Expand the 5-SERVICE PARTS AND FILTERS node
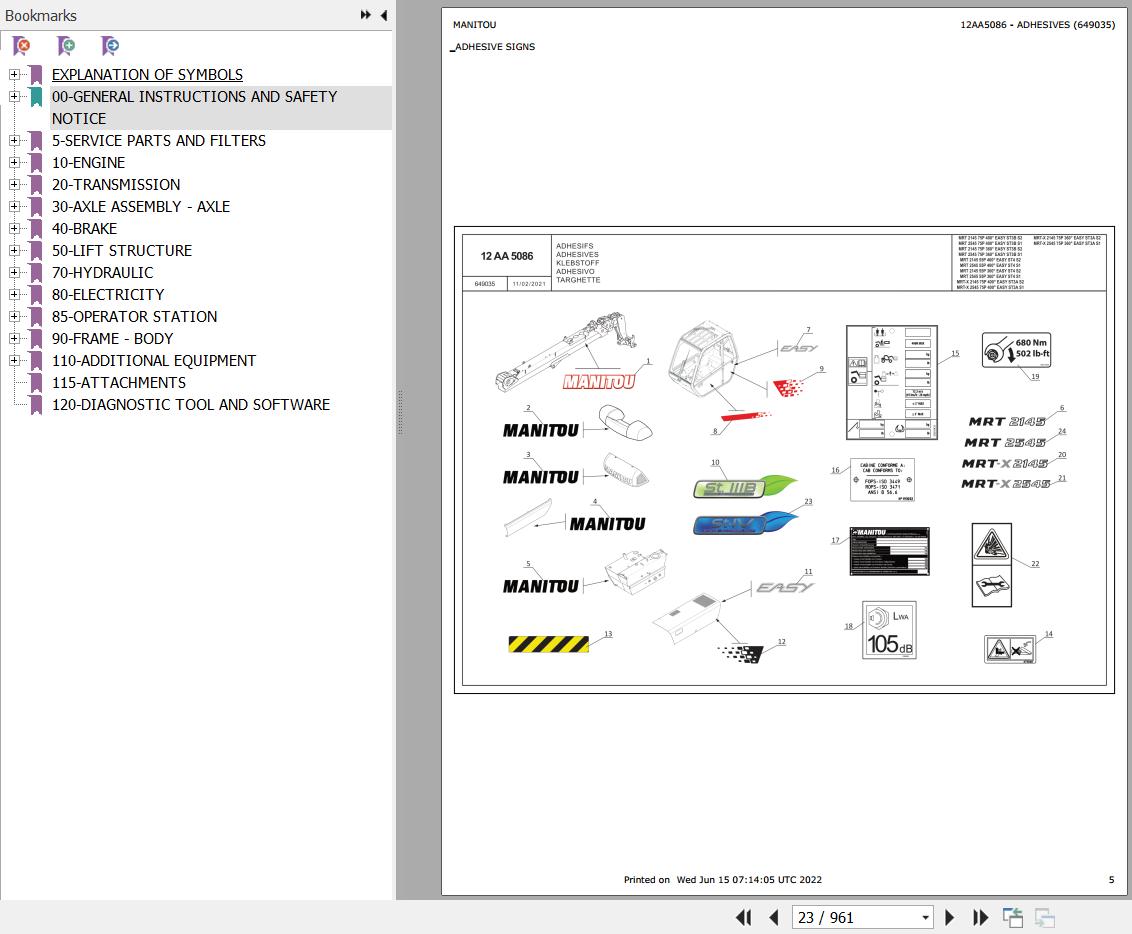The height and width of the screenshot is (934, 1132). click(x=14, y=140)
